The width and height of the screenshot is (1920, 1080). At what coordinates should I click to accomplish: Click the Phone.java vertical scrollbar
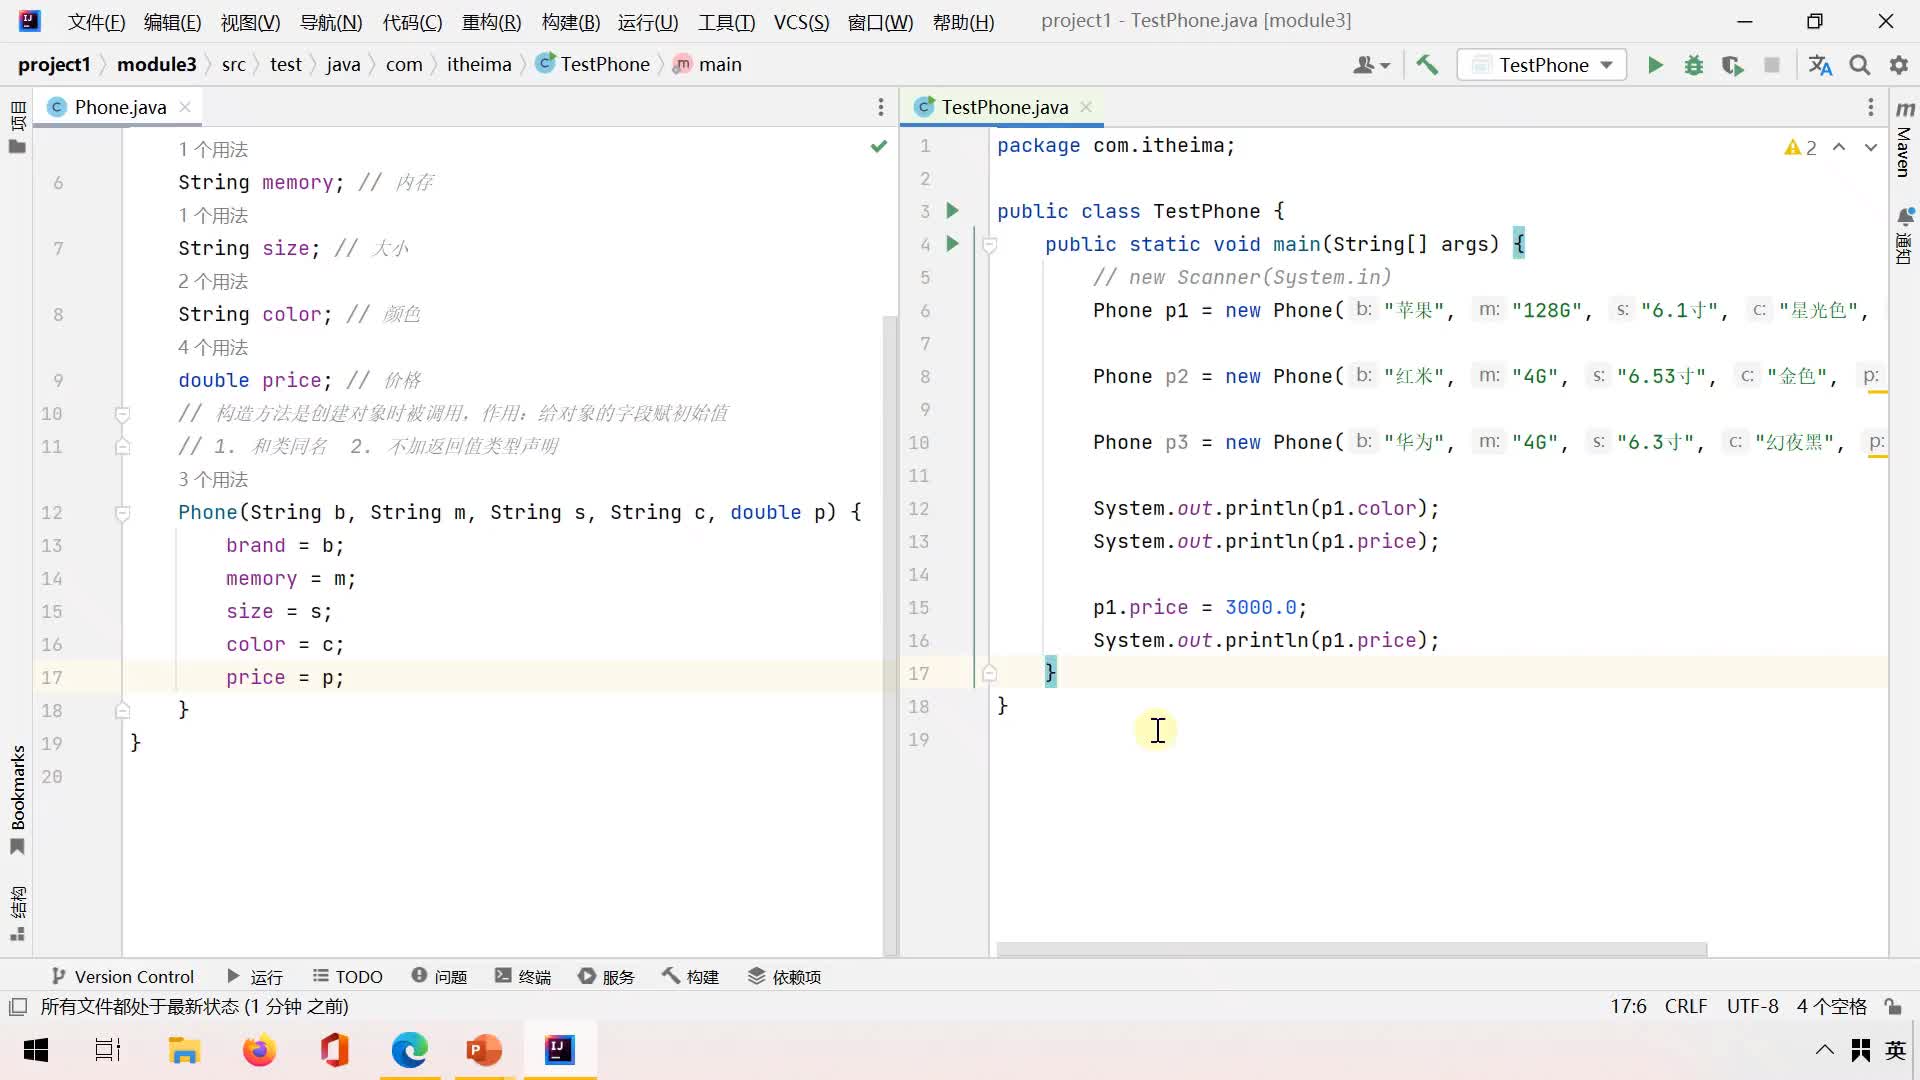890,635
